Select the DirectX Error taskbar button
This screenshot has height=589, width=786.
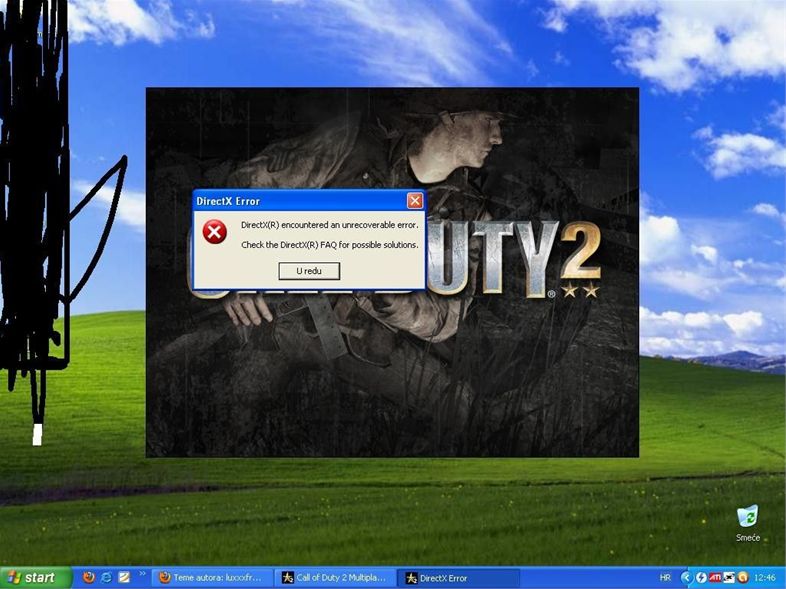coord(458,578)
